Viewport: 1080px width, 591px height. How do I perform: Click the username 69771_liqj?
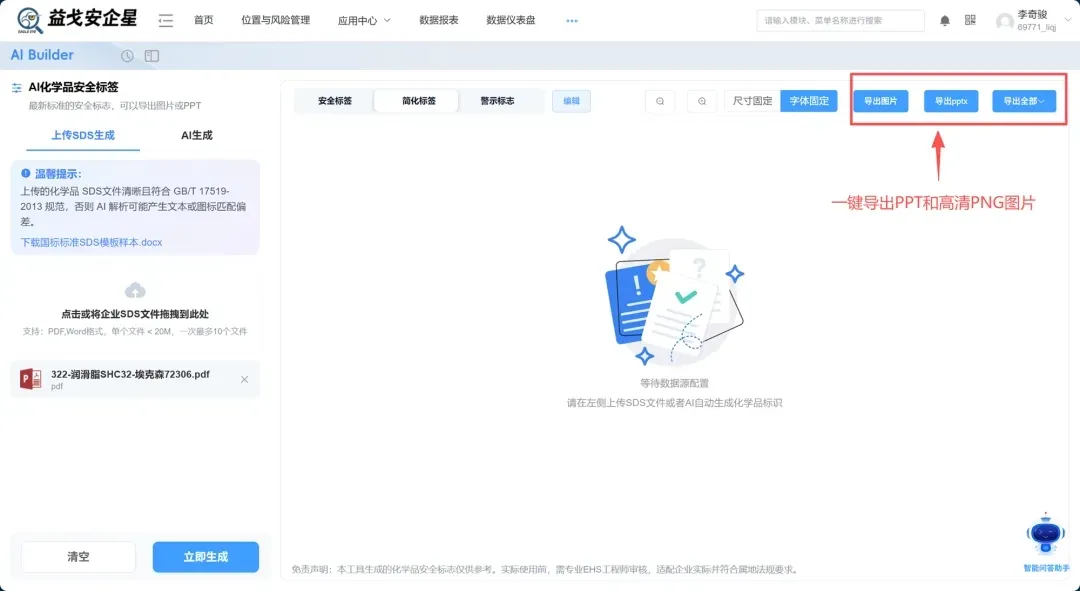tap(1037, 28)
